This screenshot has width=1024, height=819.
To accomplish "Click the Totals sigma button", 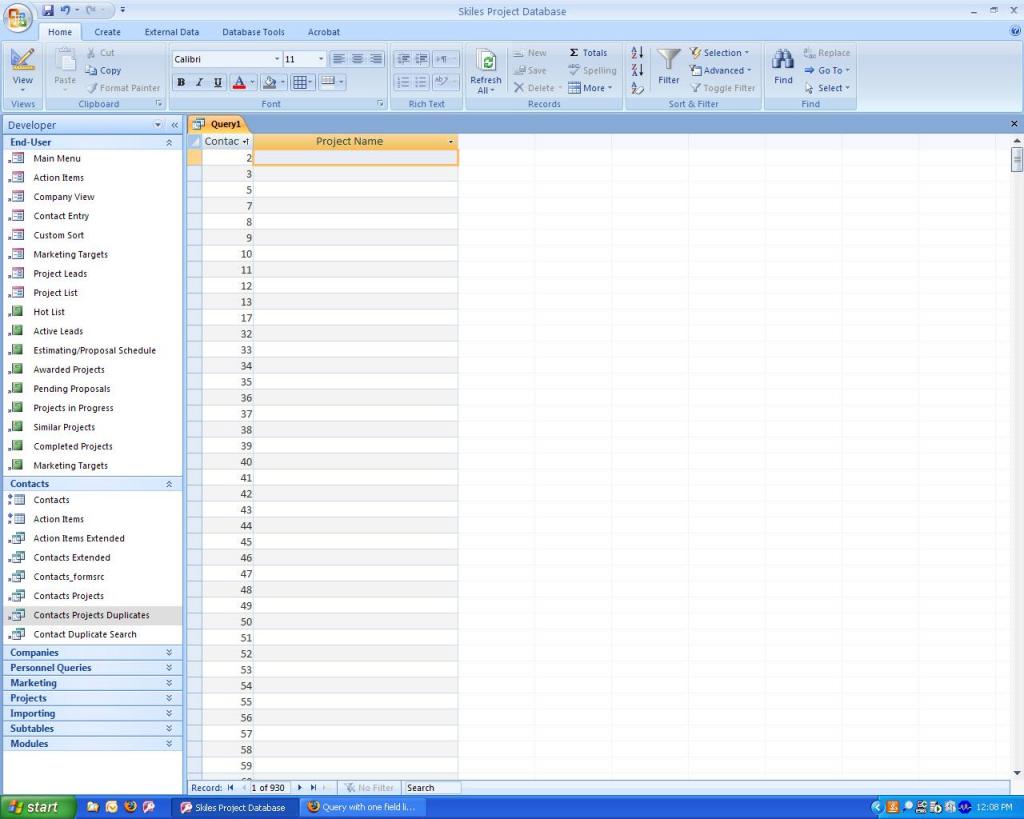I will [588, 53].
